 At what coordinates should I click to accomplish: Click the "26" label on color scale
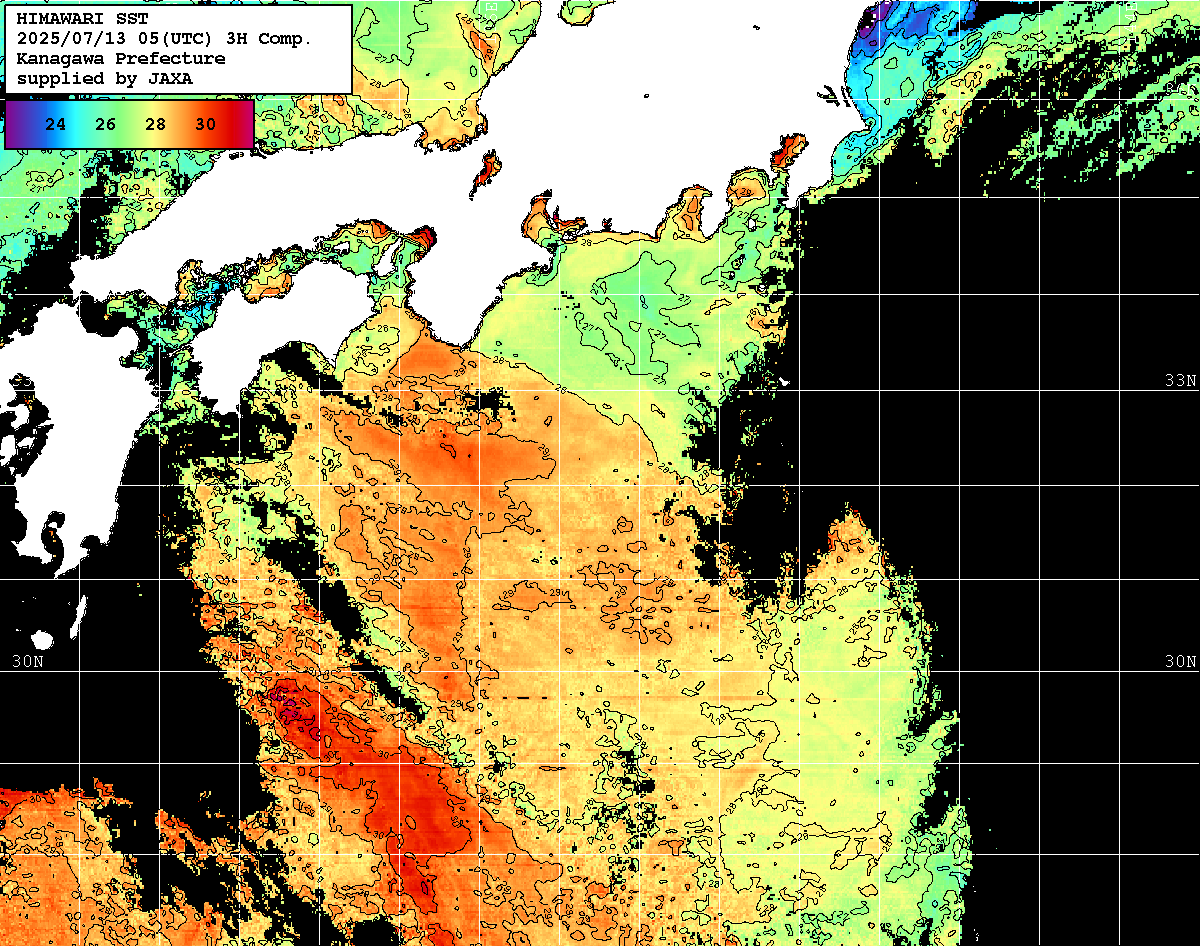pos(106,124)
